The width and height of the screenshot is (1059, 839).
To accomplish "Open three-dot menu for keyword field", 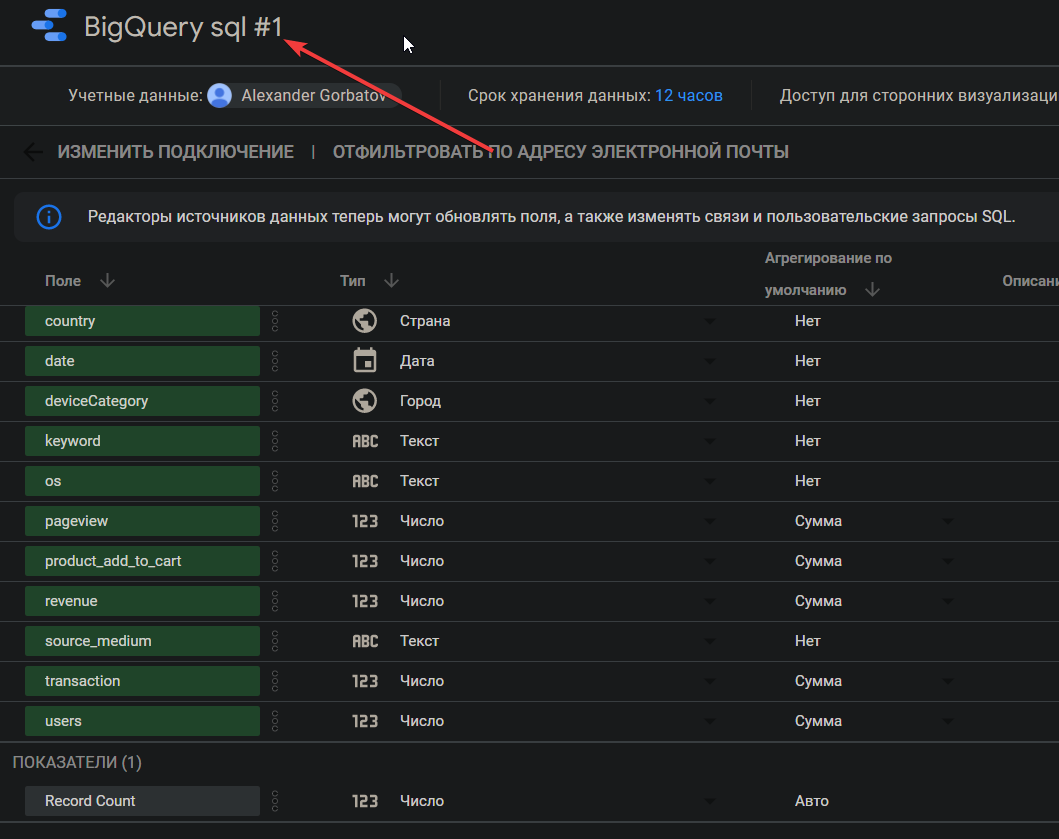I will coord(275,441).
